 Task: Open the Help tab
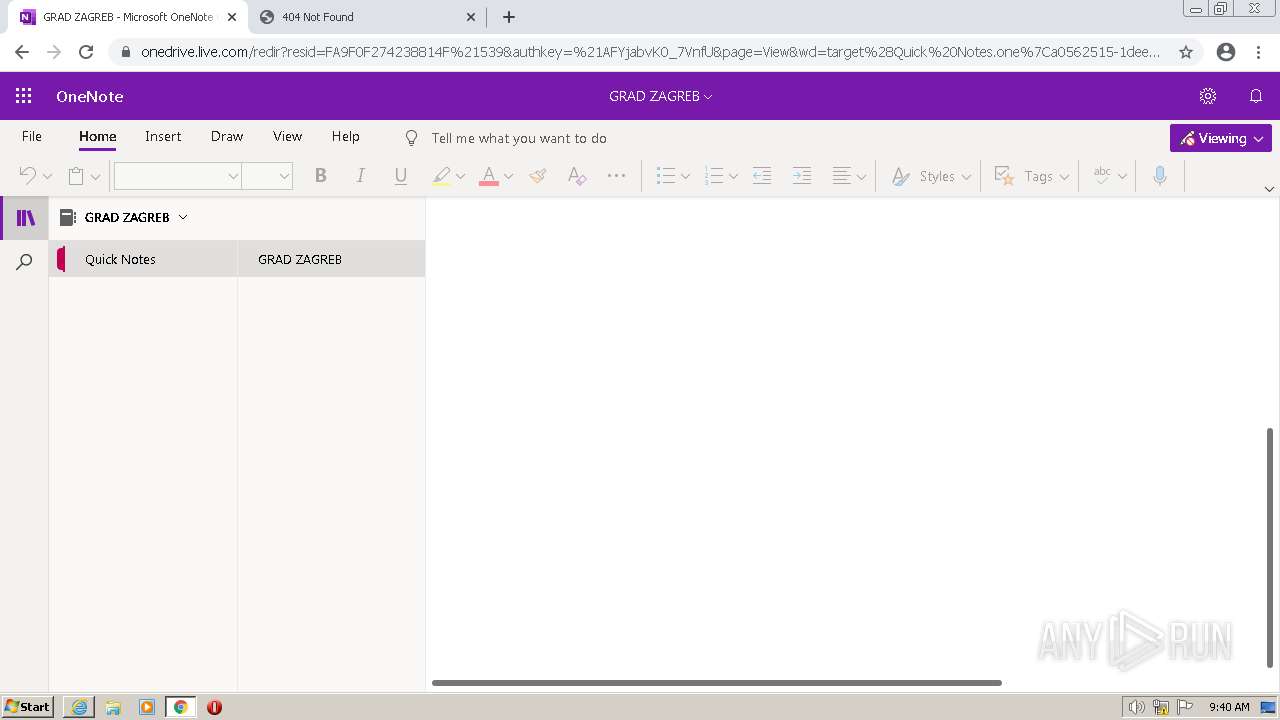click(346, 136)
